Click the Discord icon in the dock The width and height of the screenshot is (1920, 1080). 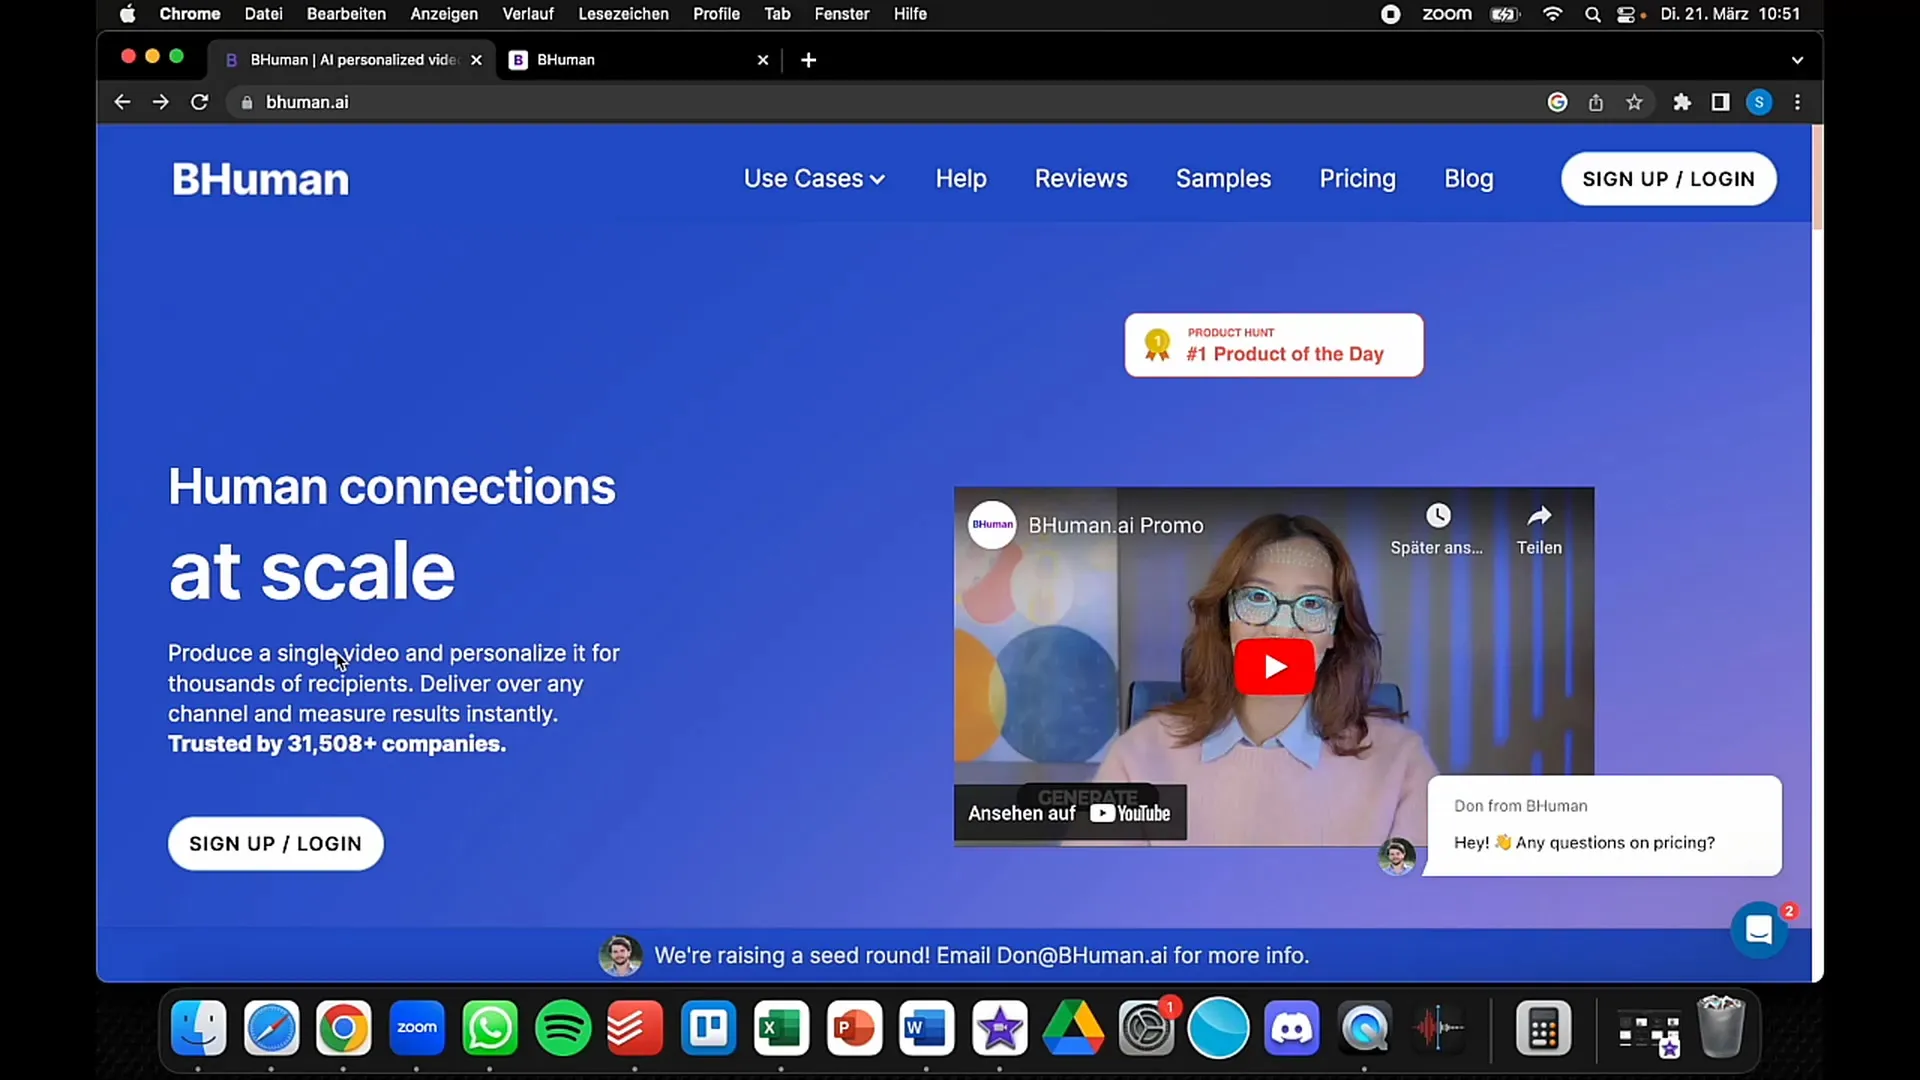[x=1292, y=1029]
